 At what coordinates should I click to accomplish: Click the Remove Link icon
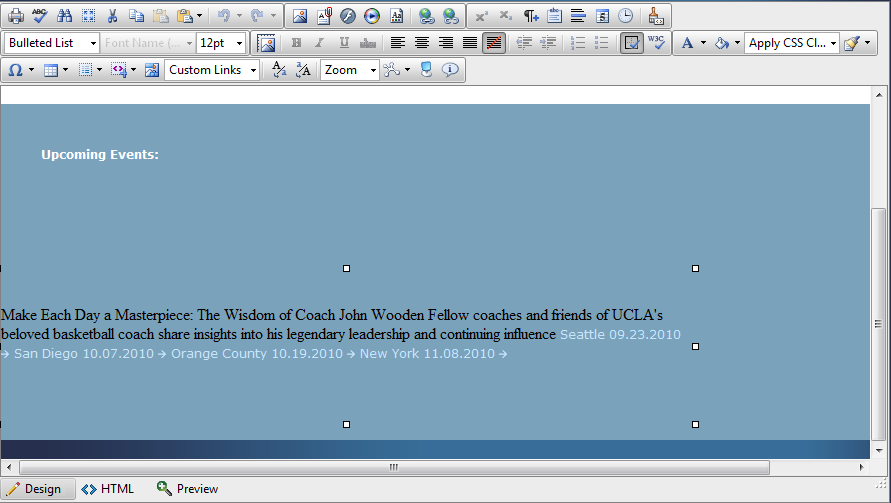click(451, 16)
